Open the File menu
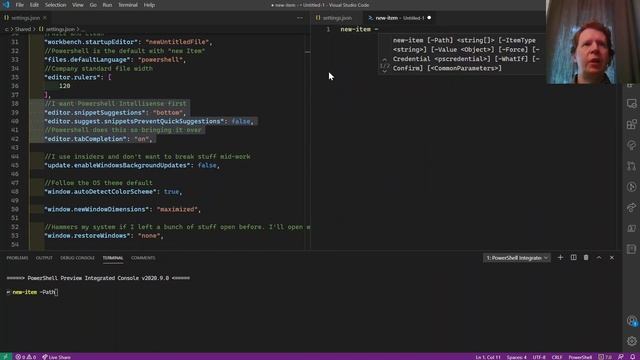 (x=20, y=5)
